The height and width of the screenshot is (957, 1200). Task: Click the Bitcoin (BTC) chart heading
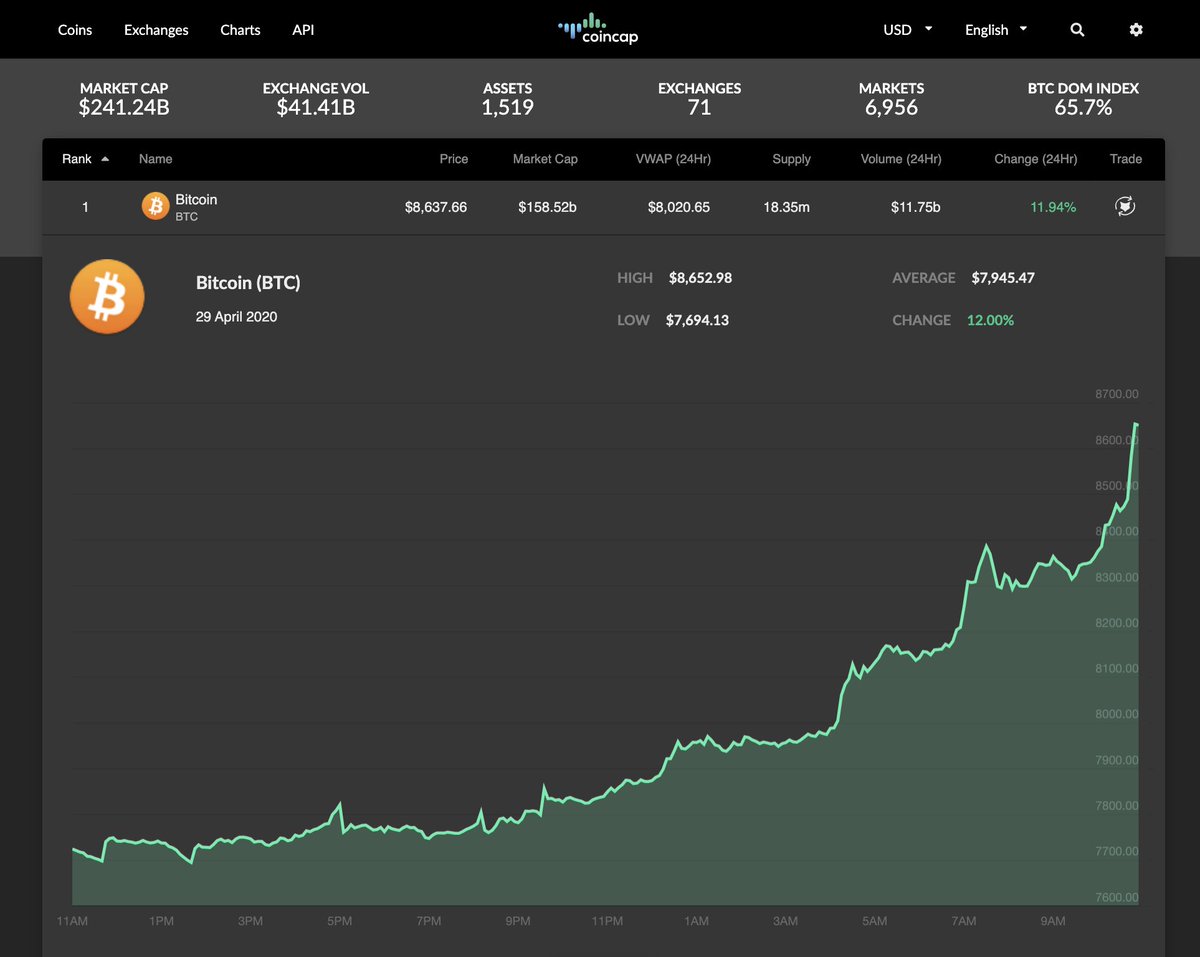(x=248, y=283)
